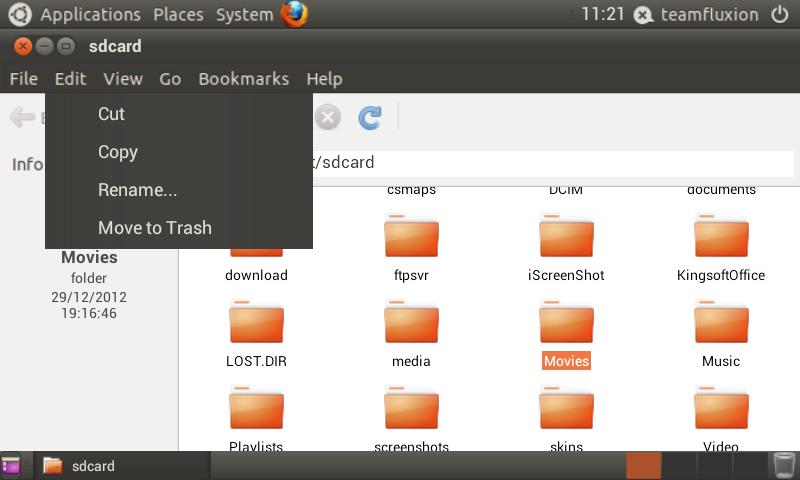This screenshot has width=800, height=480.
Task: Click the power shutdown icon
Action: tap(780, 14)
